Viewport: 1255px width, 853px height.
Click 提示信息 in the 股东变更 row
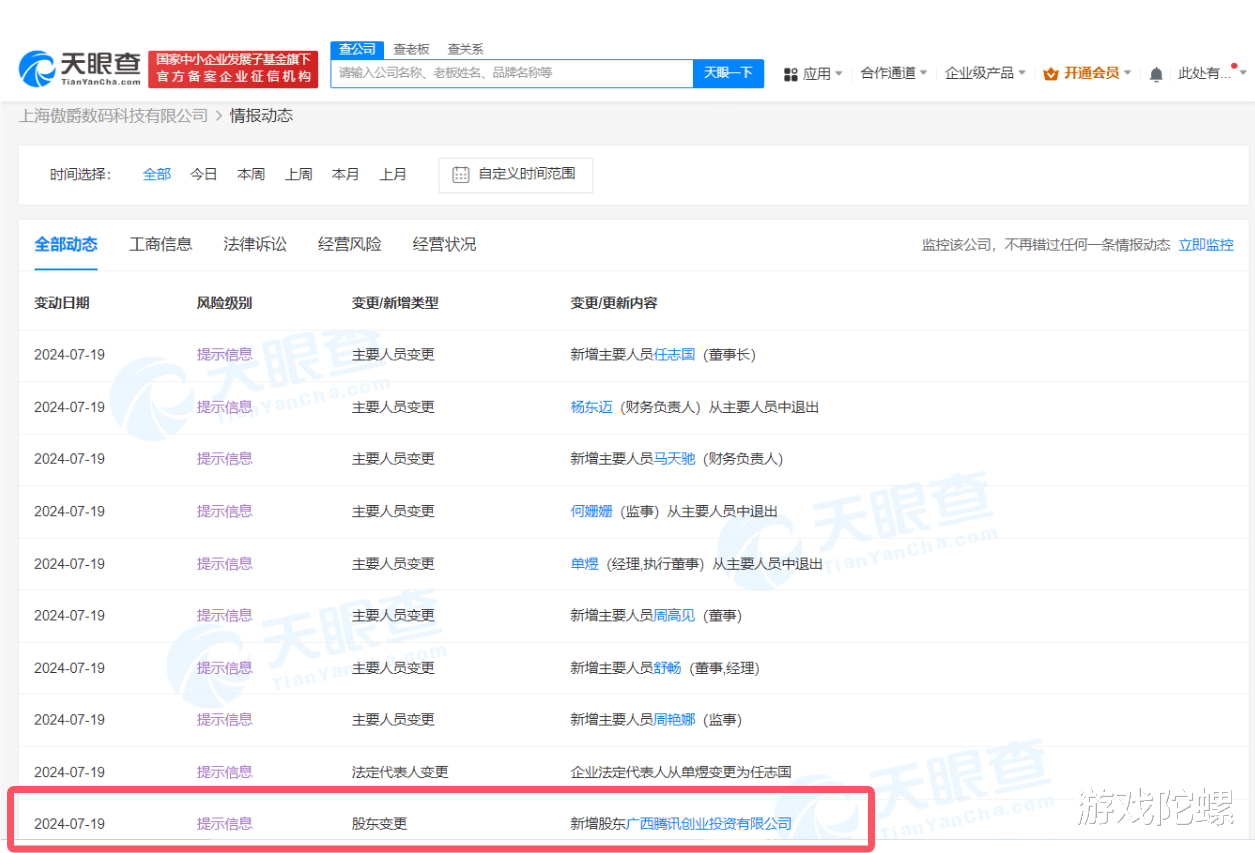224,824
